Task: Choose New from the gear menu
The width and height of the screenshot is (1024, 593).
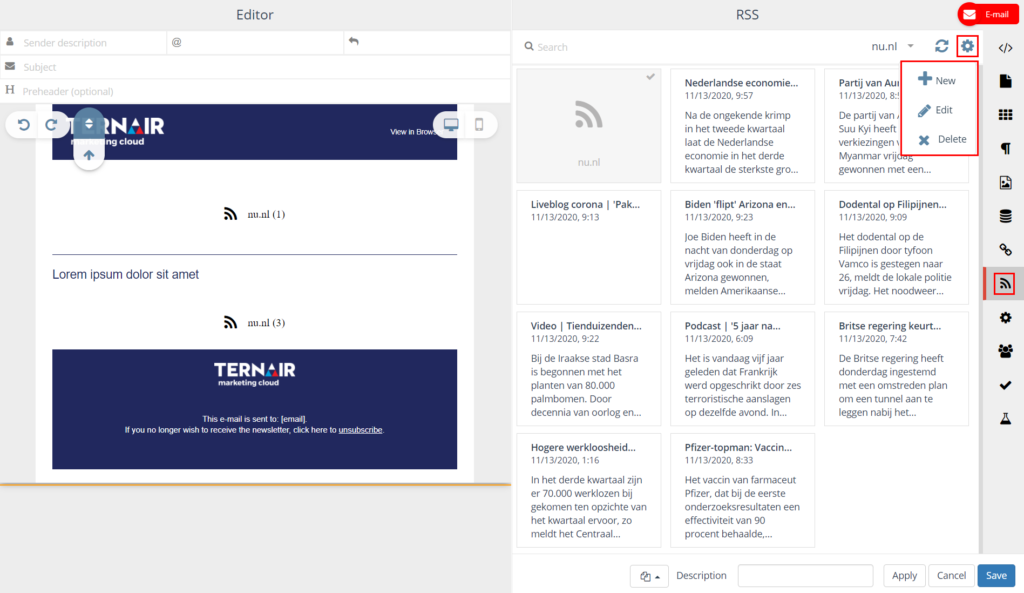Action: coord(936,80)
